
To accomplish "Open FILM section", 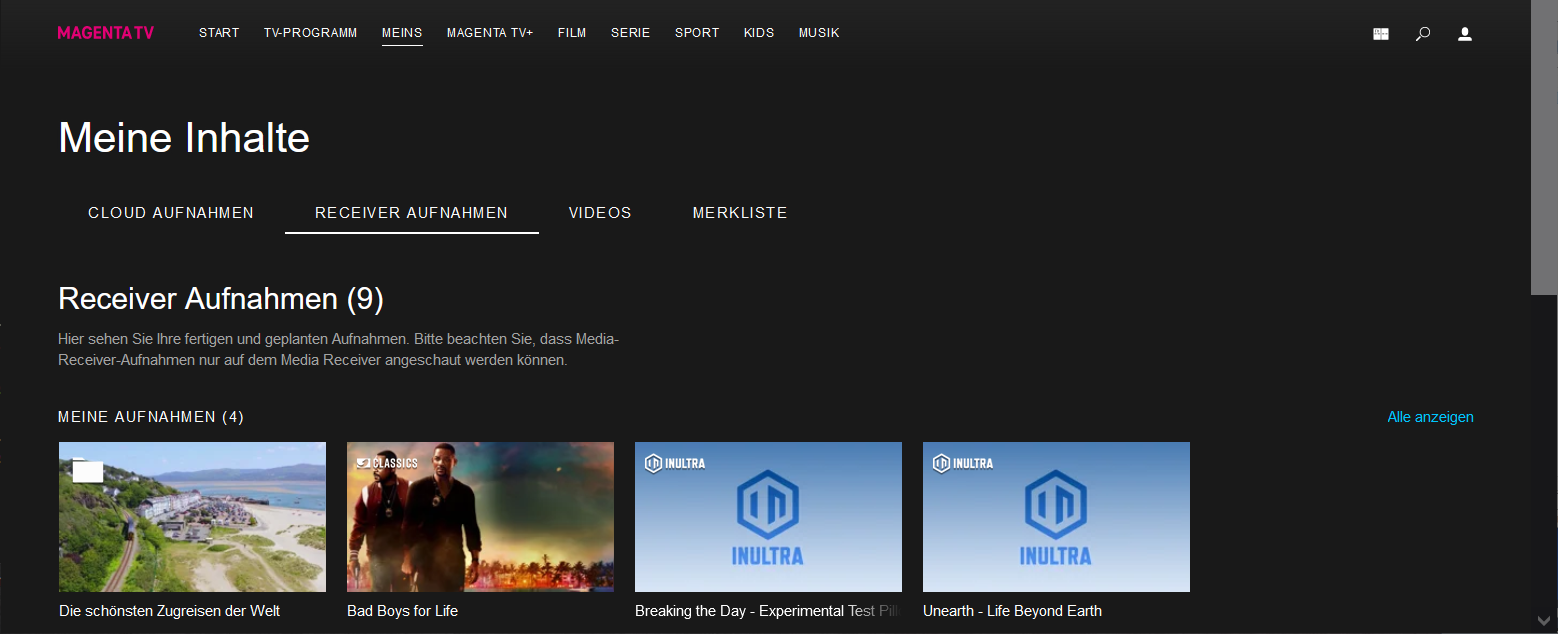I will [x=572, y=33].
